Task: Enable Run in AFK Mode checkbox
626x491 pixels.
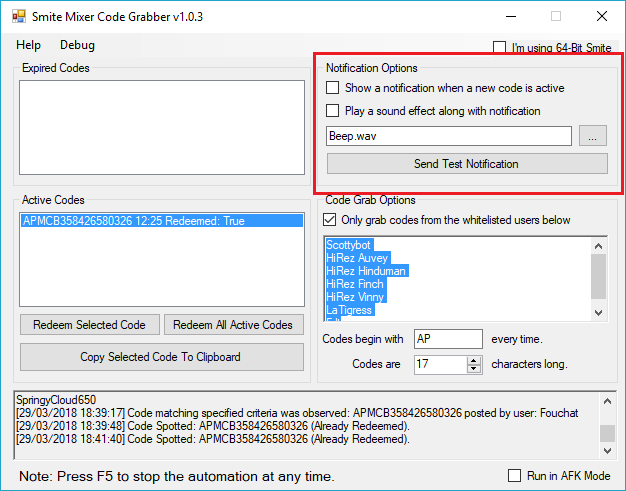Action: point(514,475)
